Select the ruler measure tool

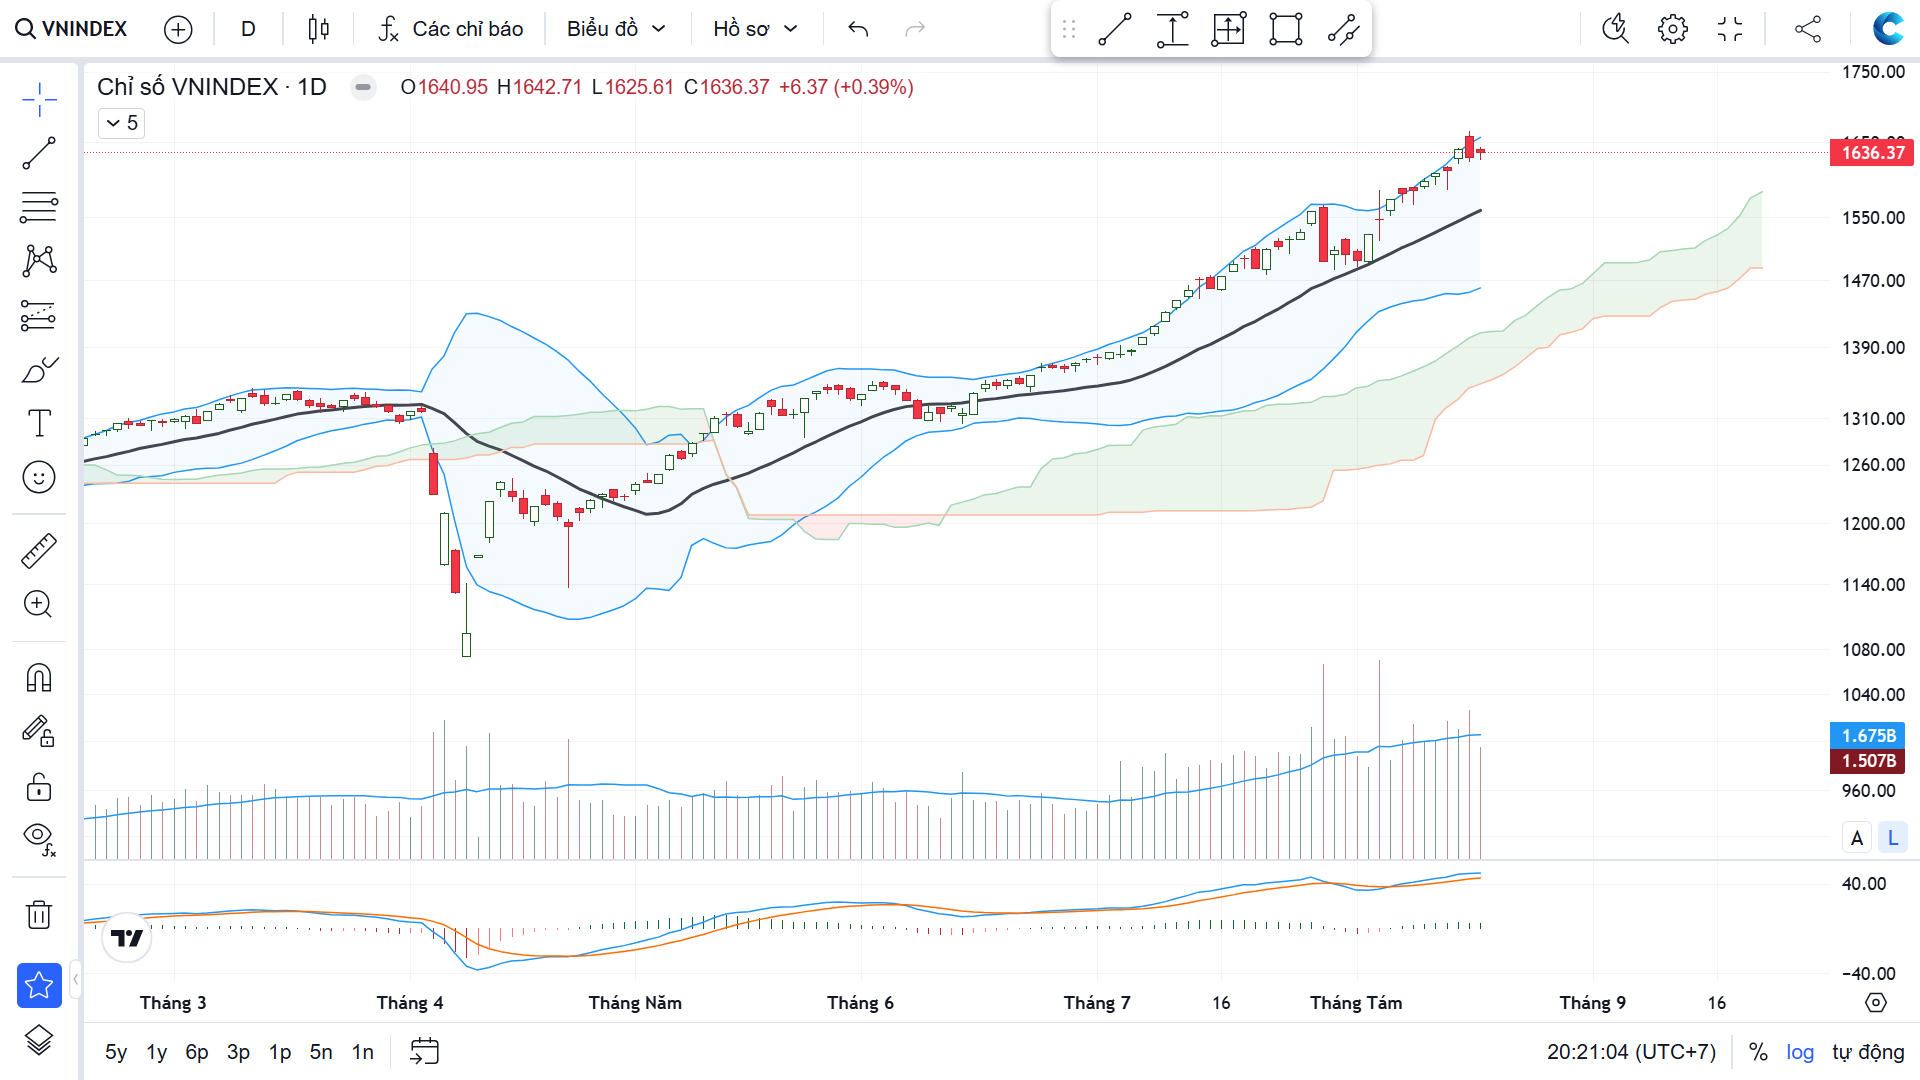[x=39, y=551]
